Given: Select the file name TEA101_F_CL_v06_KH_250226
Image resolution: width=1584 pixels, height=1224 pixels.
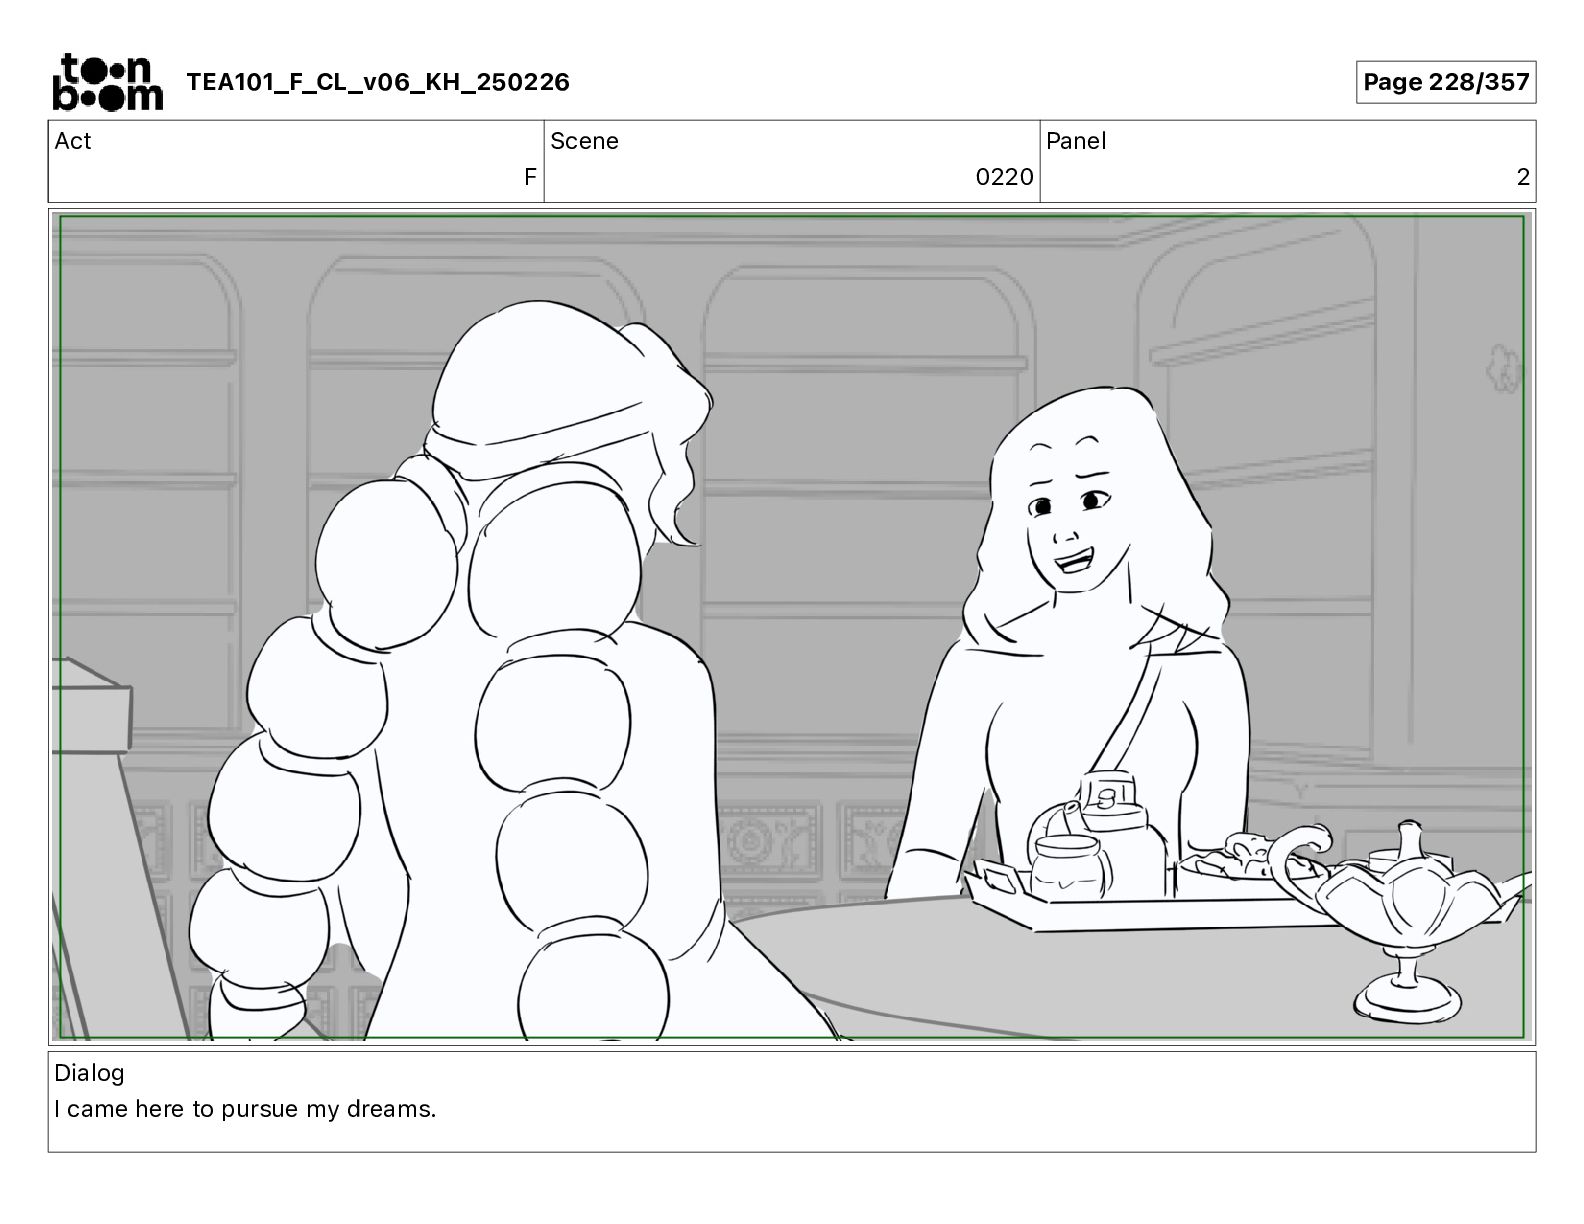Looking at the screenshot, I should click(378, 82).
